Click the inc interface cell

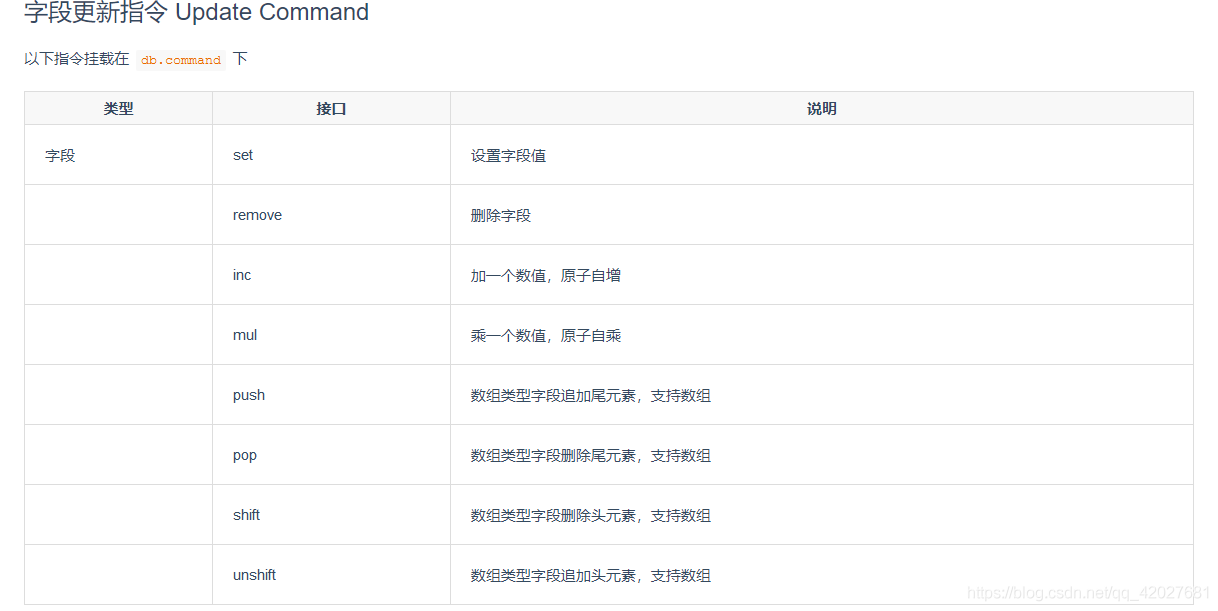tap(331, 275)
